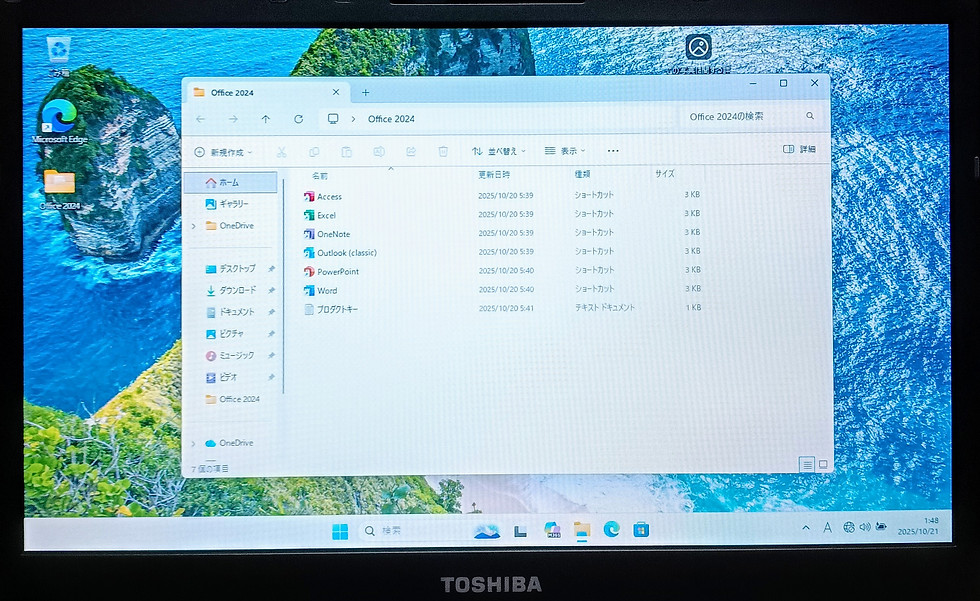Select ミュージック in the navigation pane

(x=232, y=355)
